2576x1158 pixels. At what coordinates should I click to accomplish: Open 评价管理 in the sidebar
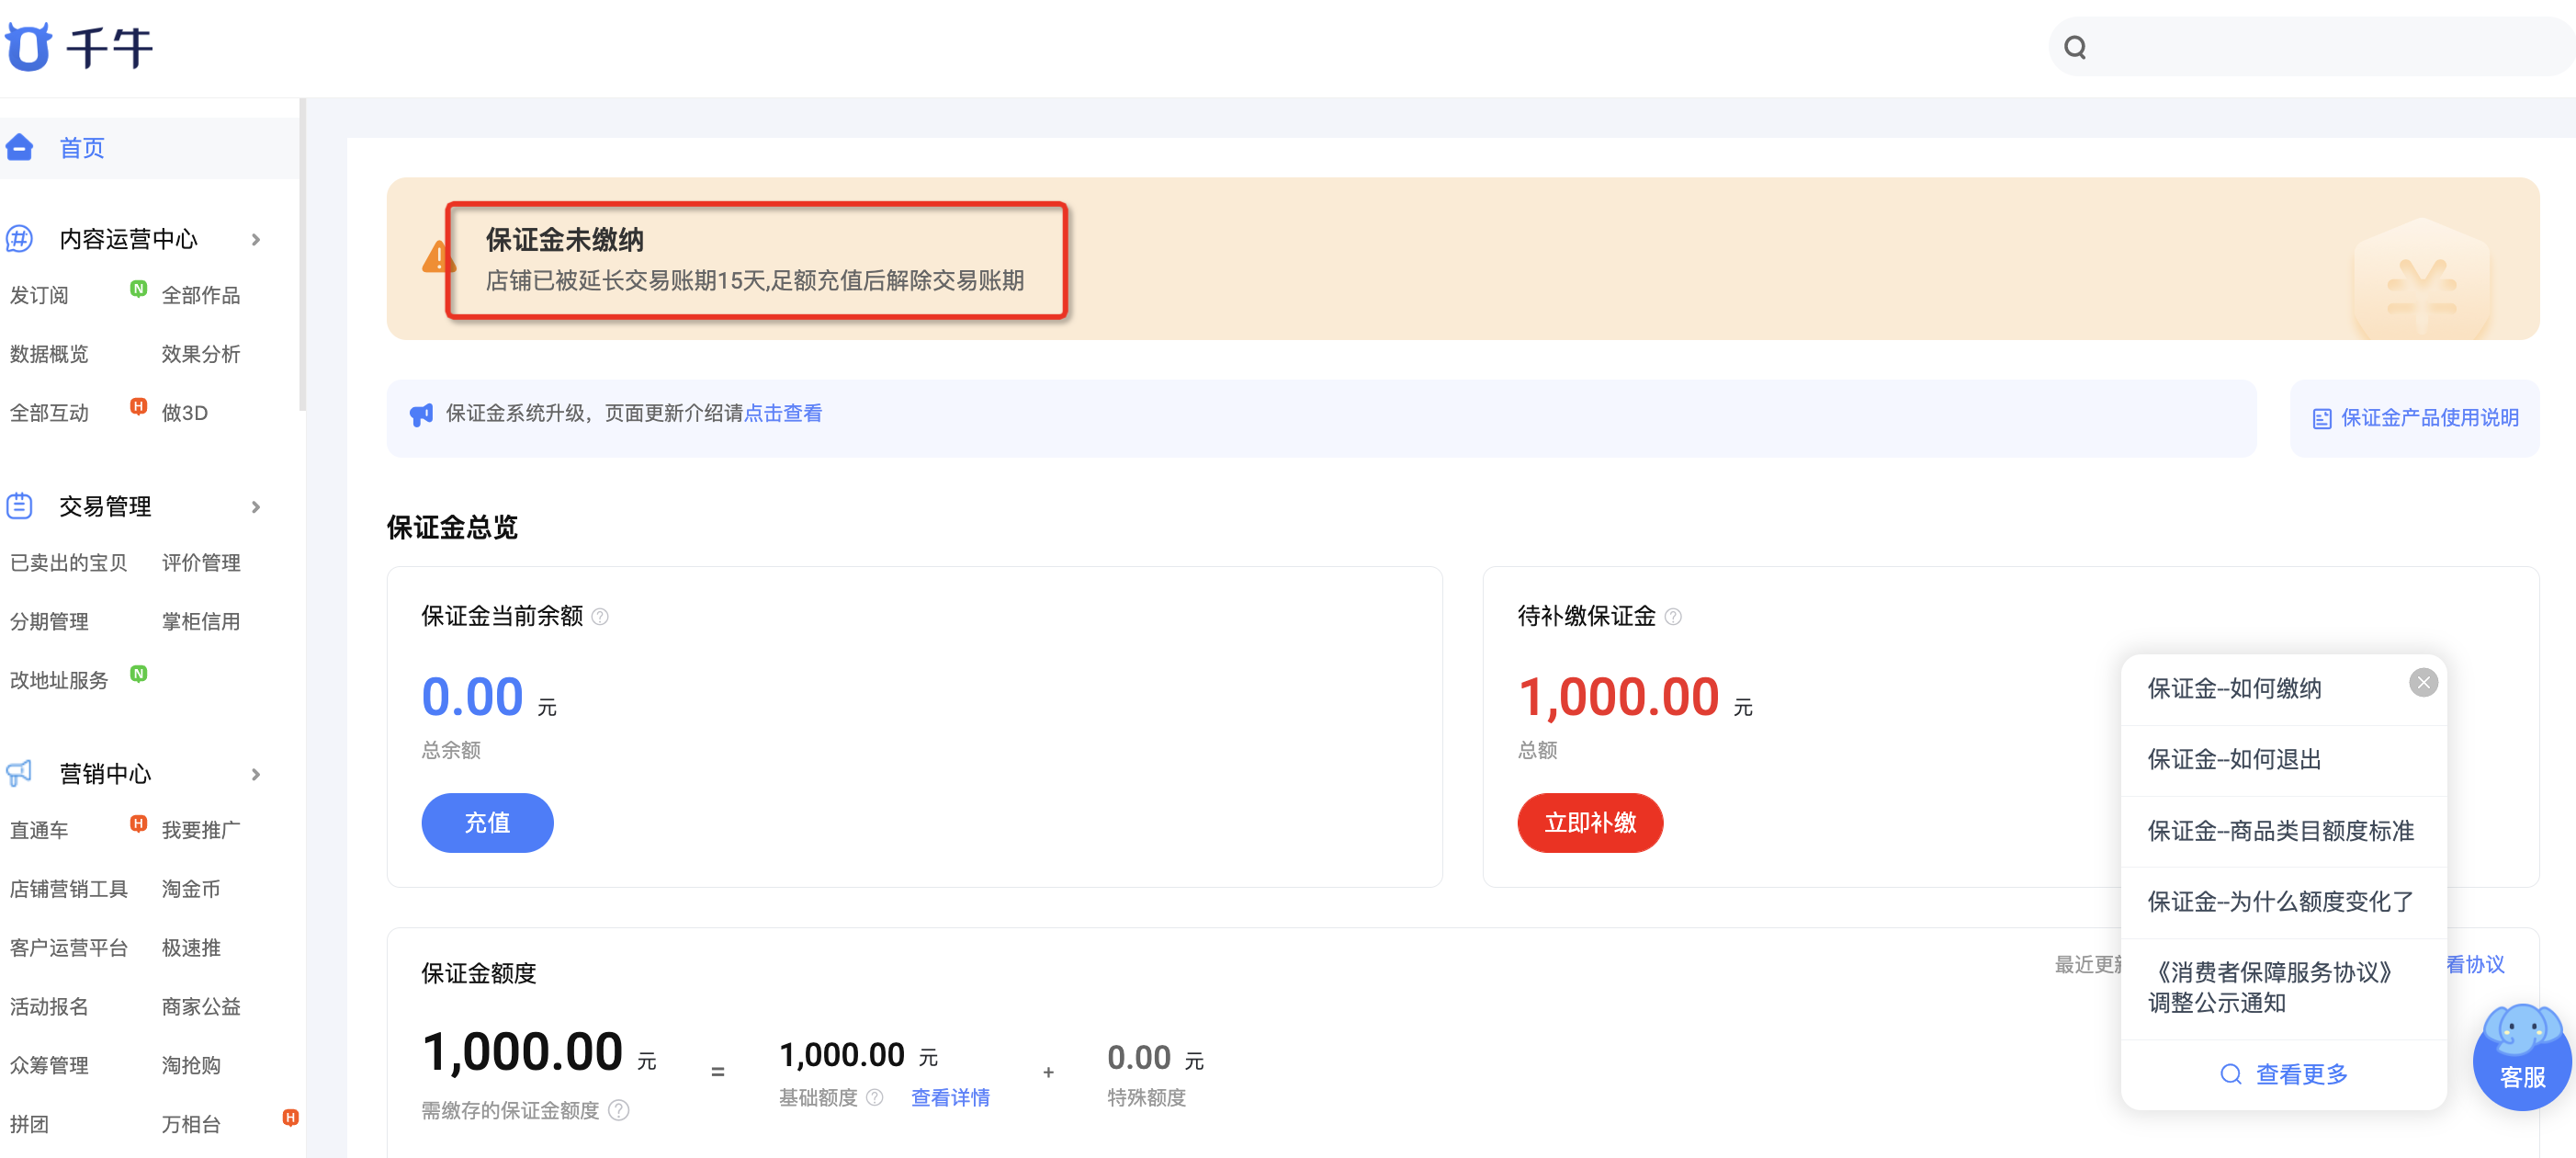point(201,563)
